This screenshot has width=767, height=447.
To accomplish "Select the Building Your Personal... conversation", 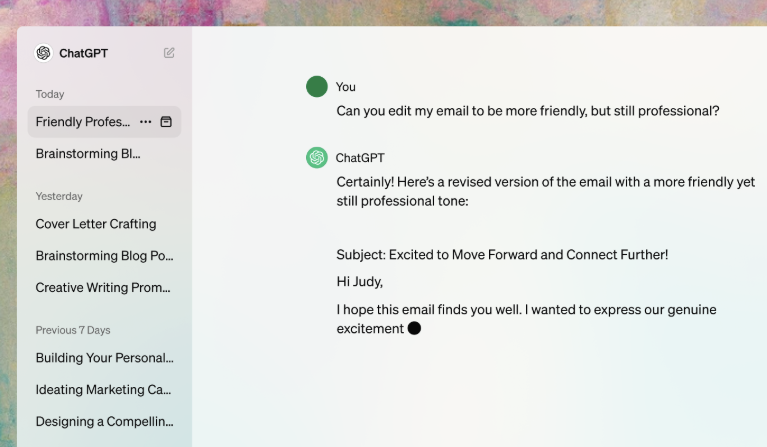I will pos(105,358).
